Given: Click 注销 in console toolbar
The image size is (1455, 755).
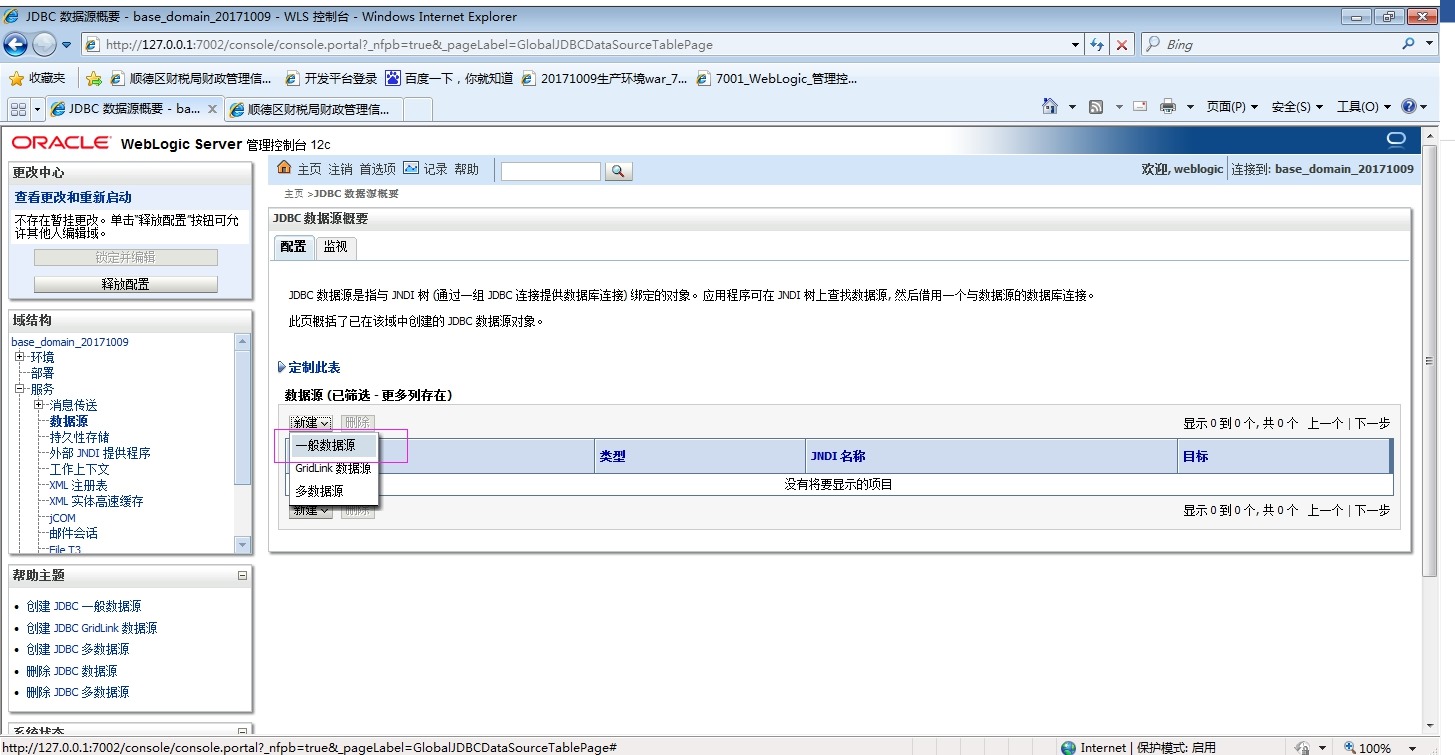Looking at the screenshot, I should [340, 169].
